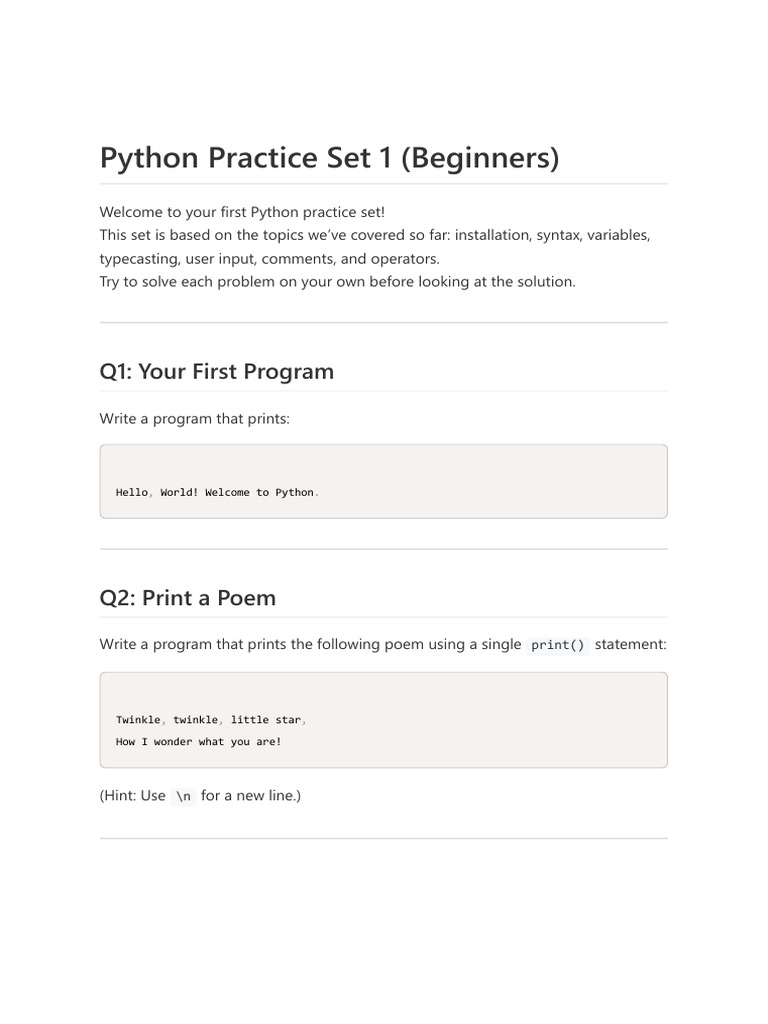The image size is (768, 1024).
Task: Click the "Write a program that prints:" line
Action: pyautogui.click(x=194, y=418)
